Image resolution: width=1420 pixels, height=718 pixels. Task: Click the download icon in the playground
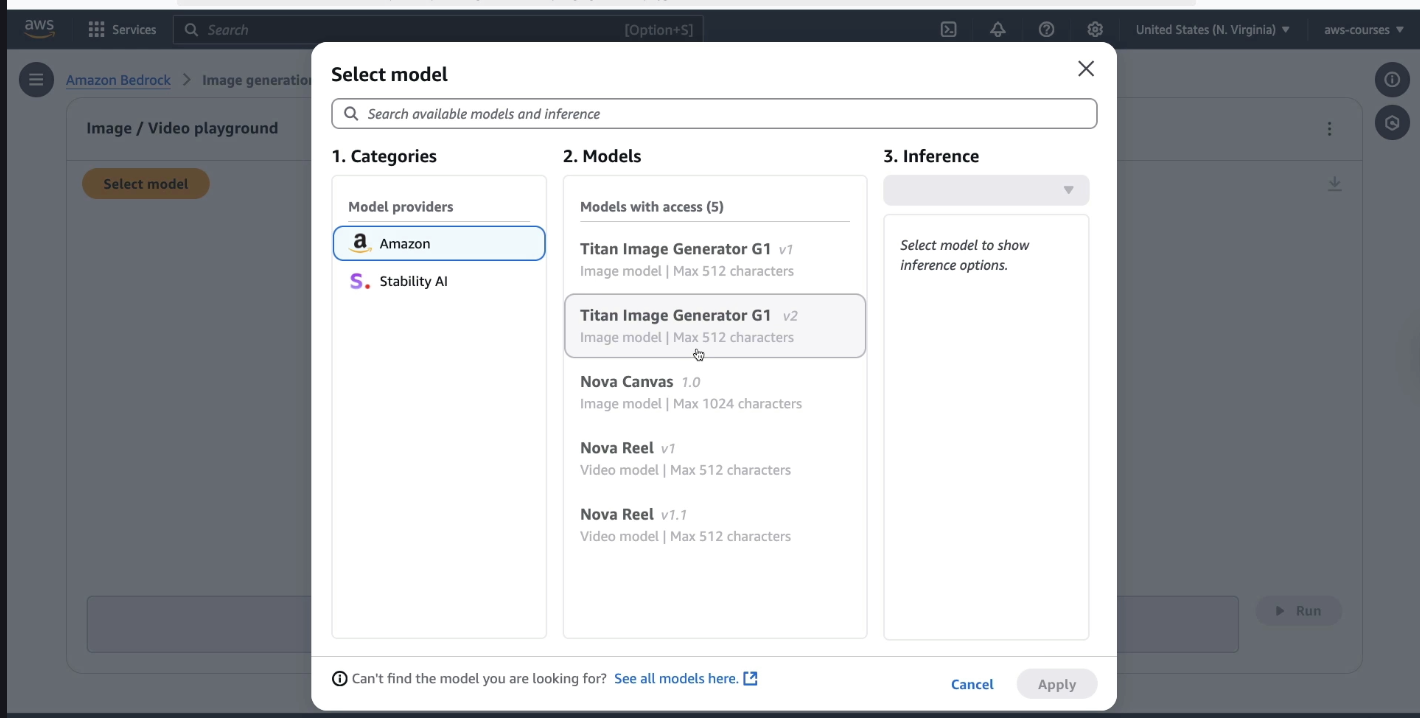1334,184
